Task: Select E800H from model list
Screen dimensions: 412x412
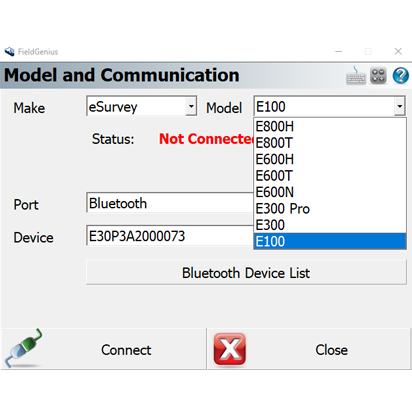Action: point(330,127)
